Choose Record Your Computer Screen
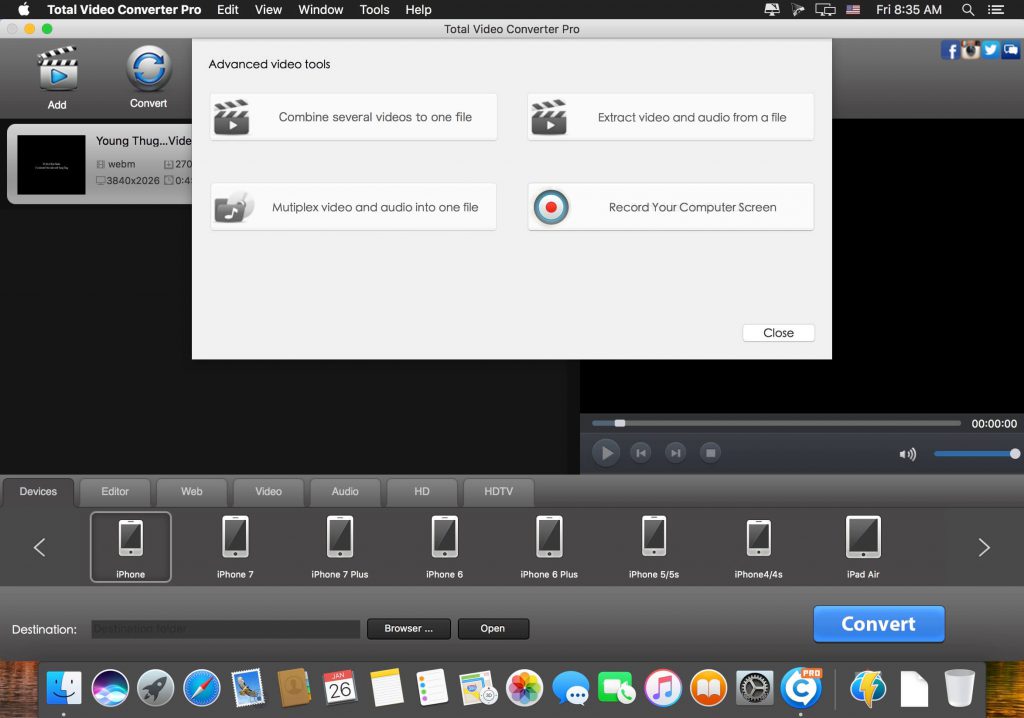The height and width of the screenshot is (718, 1024). click(x=670, y=207)
